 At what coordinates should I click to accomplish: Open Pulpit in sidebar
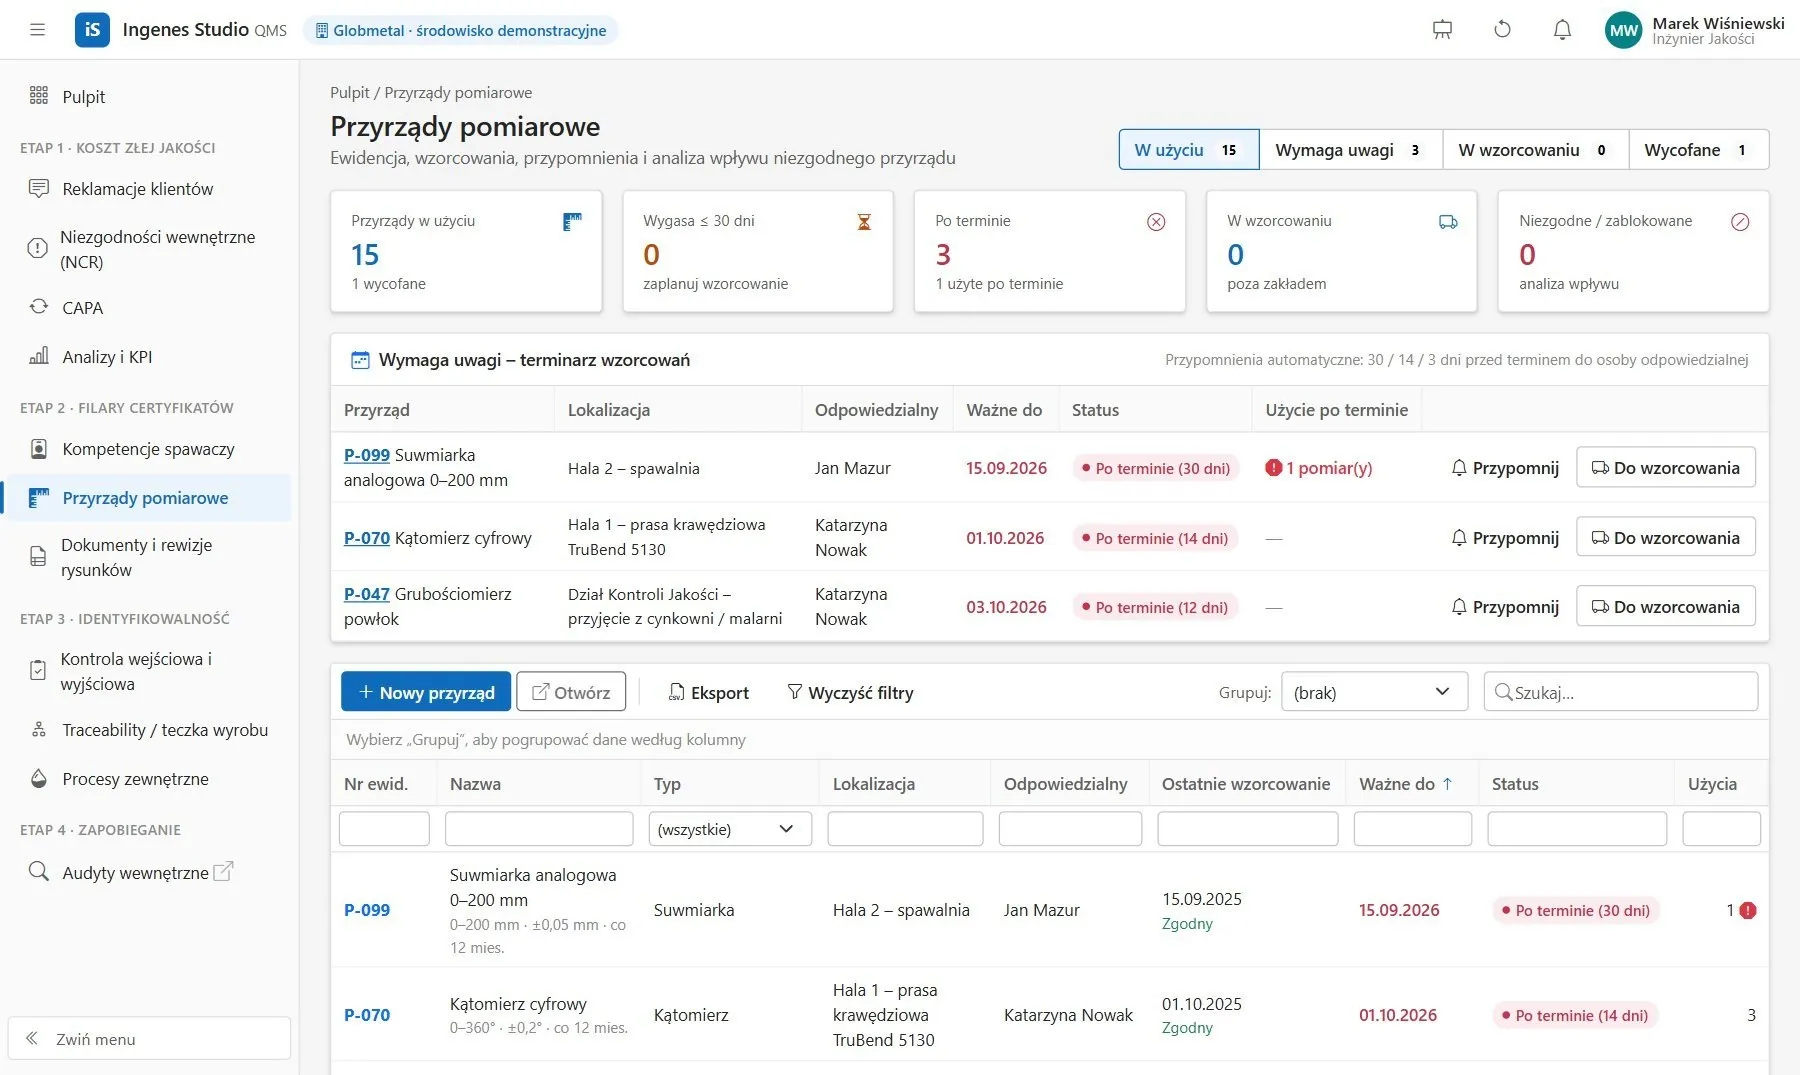pos(148,96)
